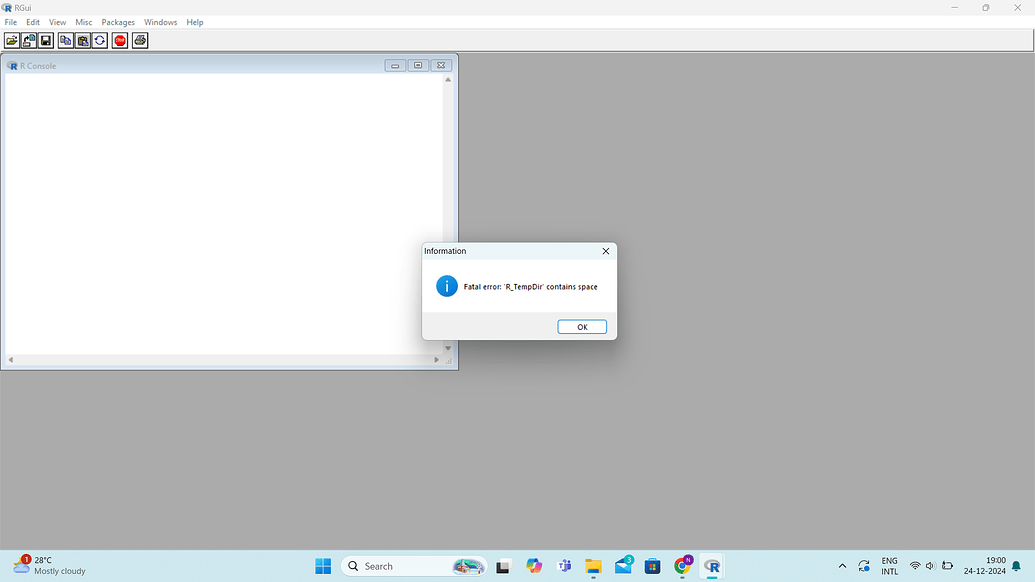Open the Edit menu
This screenshot has height=582, width=1035.
point(33,22)
